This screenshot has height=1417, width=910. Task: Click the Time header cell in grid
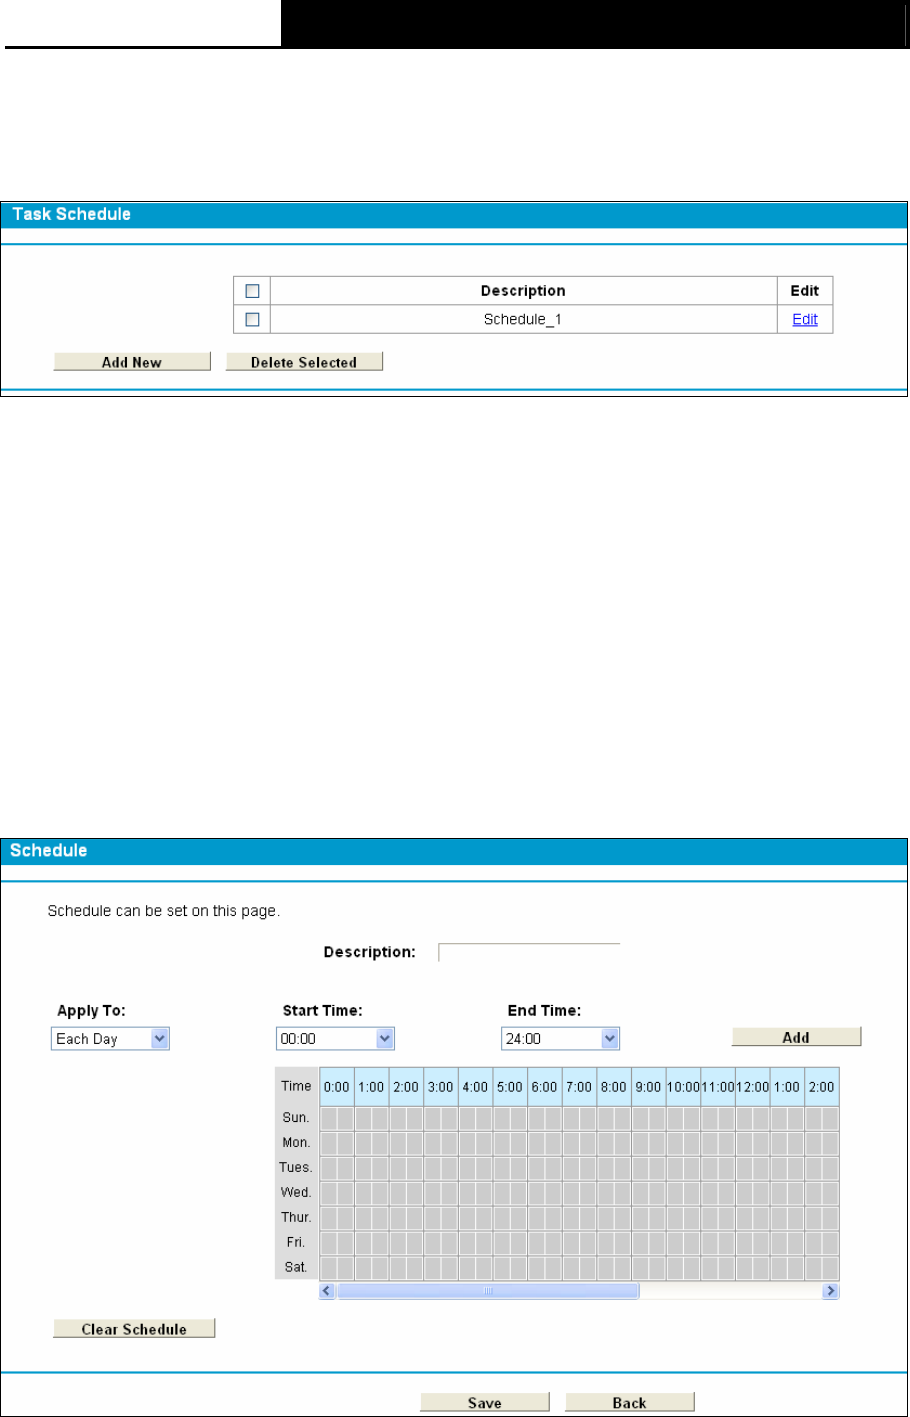tap(296, 1086)
